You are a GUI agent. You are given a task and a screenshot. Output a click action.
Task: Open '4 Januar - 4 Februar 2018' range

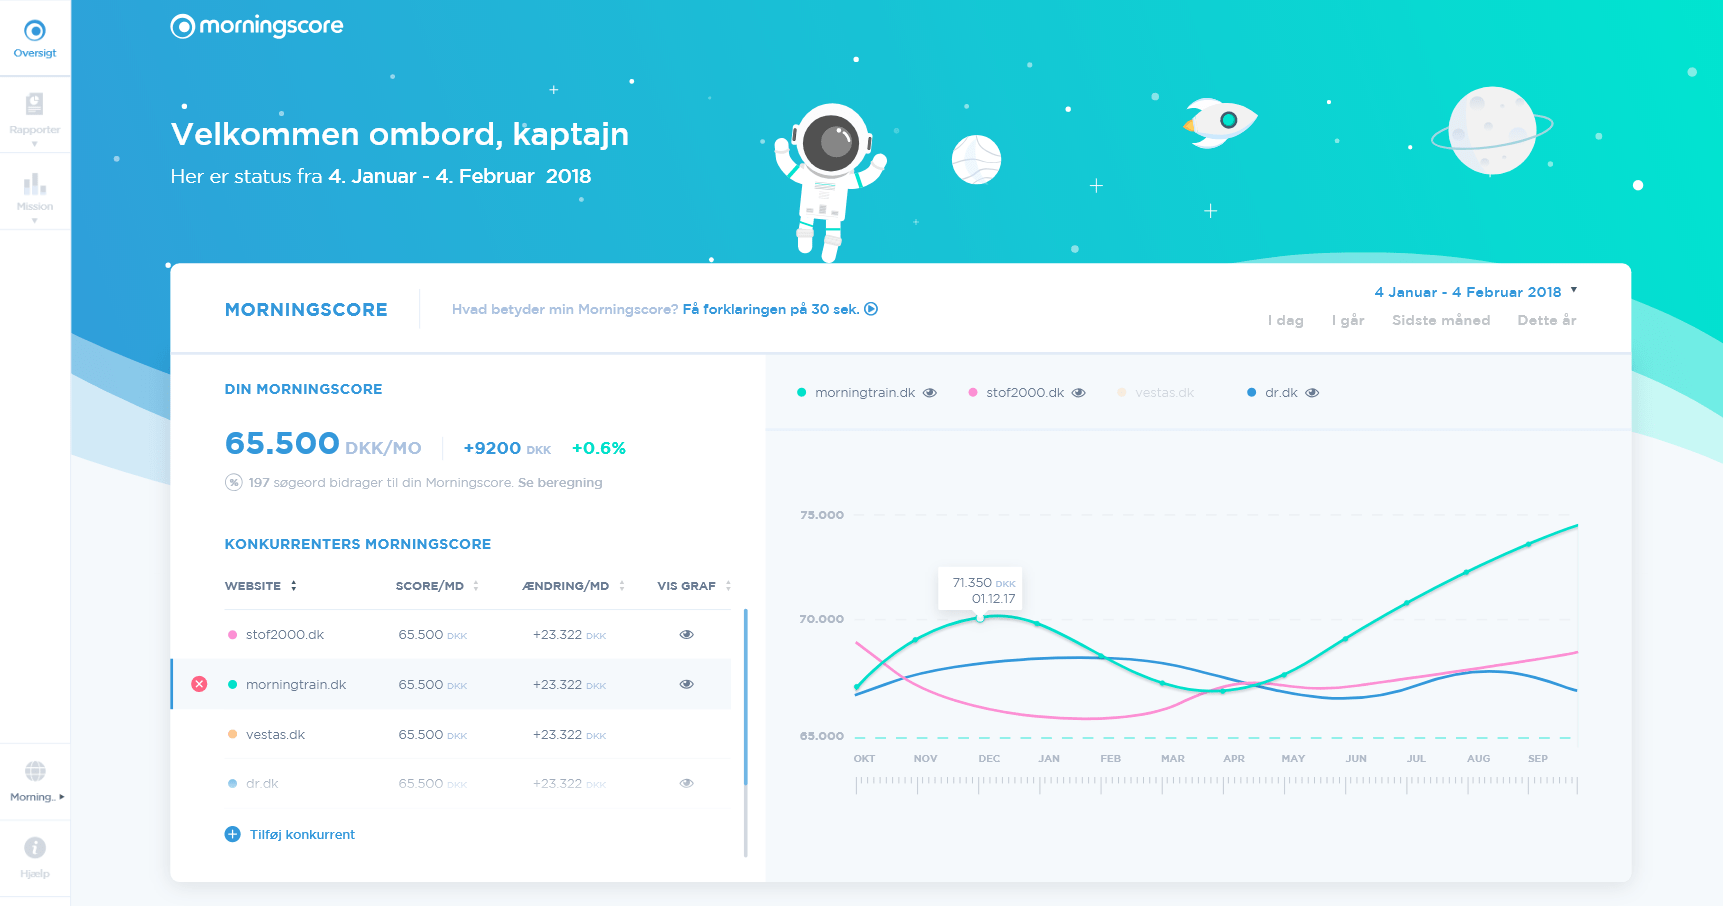[x=1468, y=292]
